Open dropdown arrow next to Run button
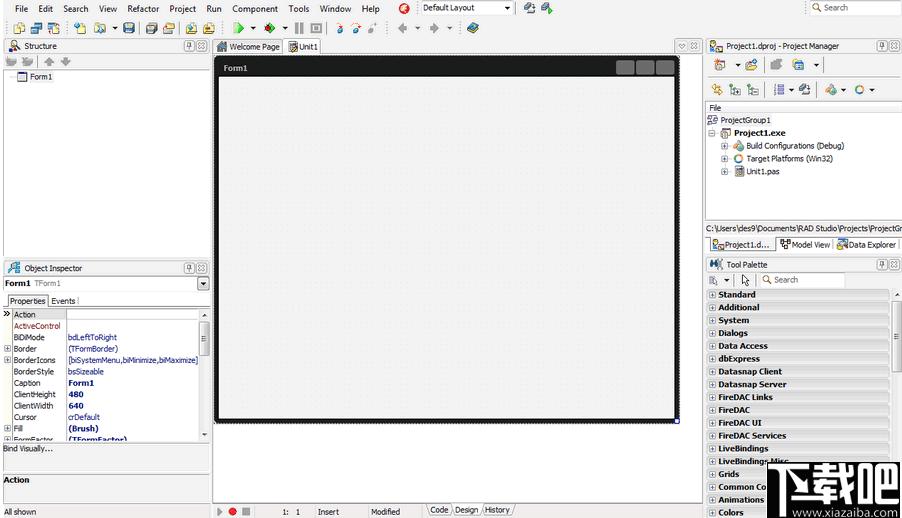 click(253, 28)
